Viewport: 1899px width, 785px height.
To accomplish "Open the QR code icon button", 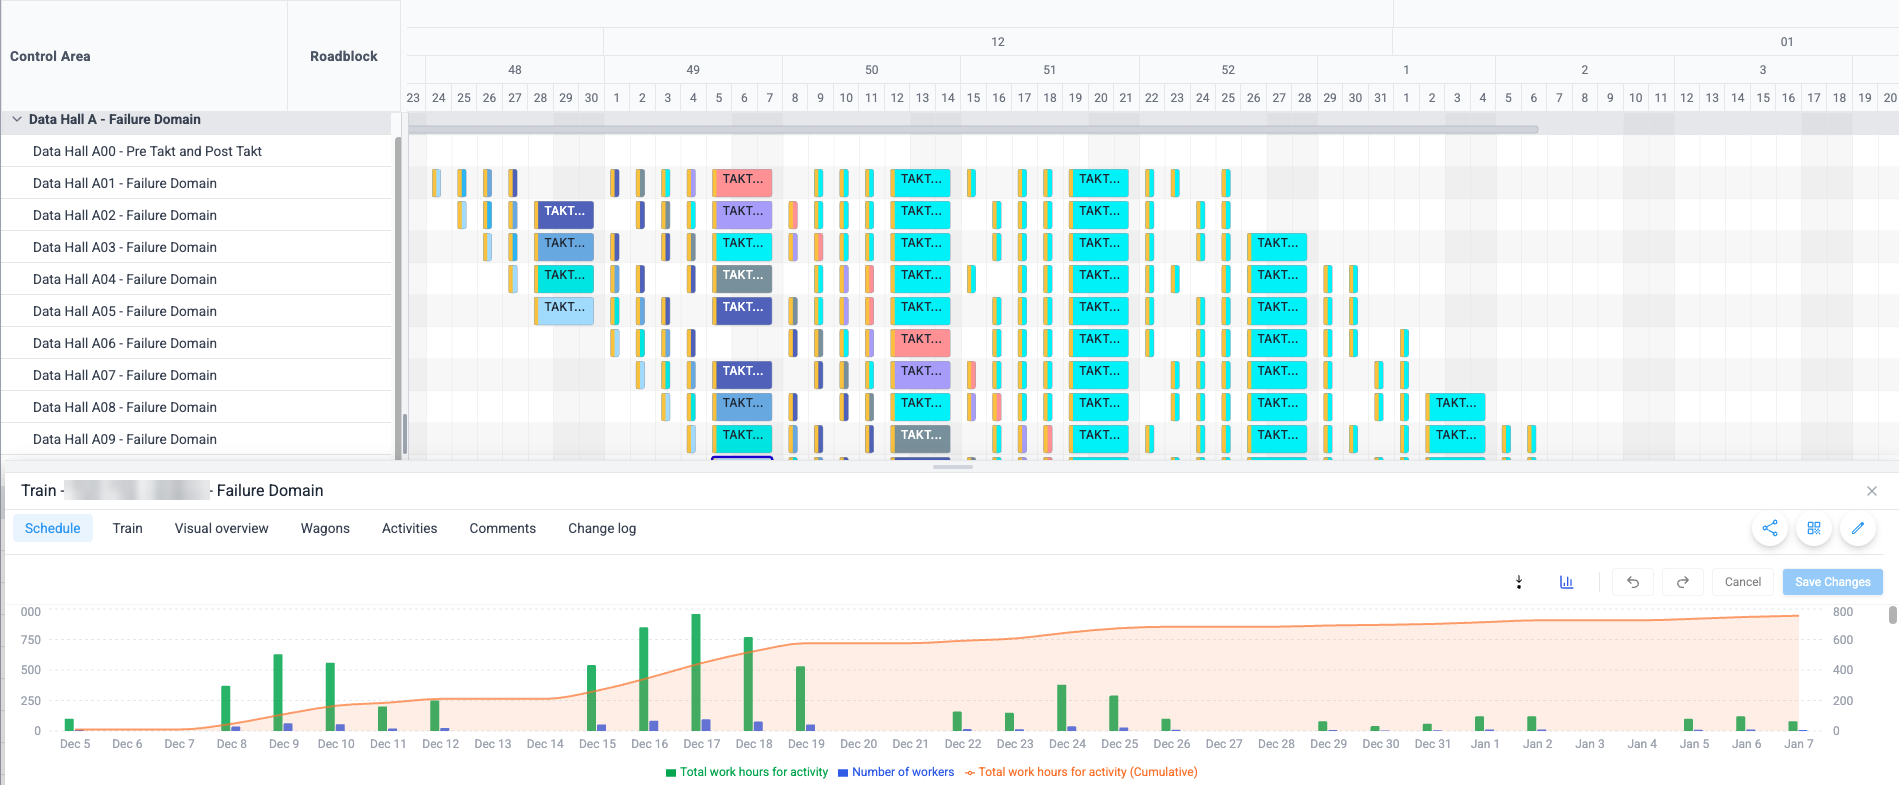I will click(1814, 528).
